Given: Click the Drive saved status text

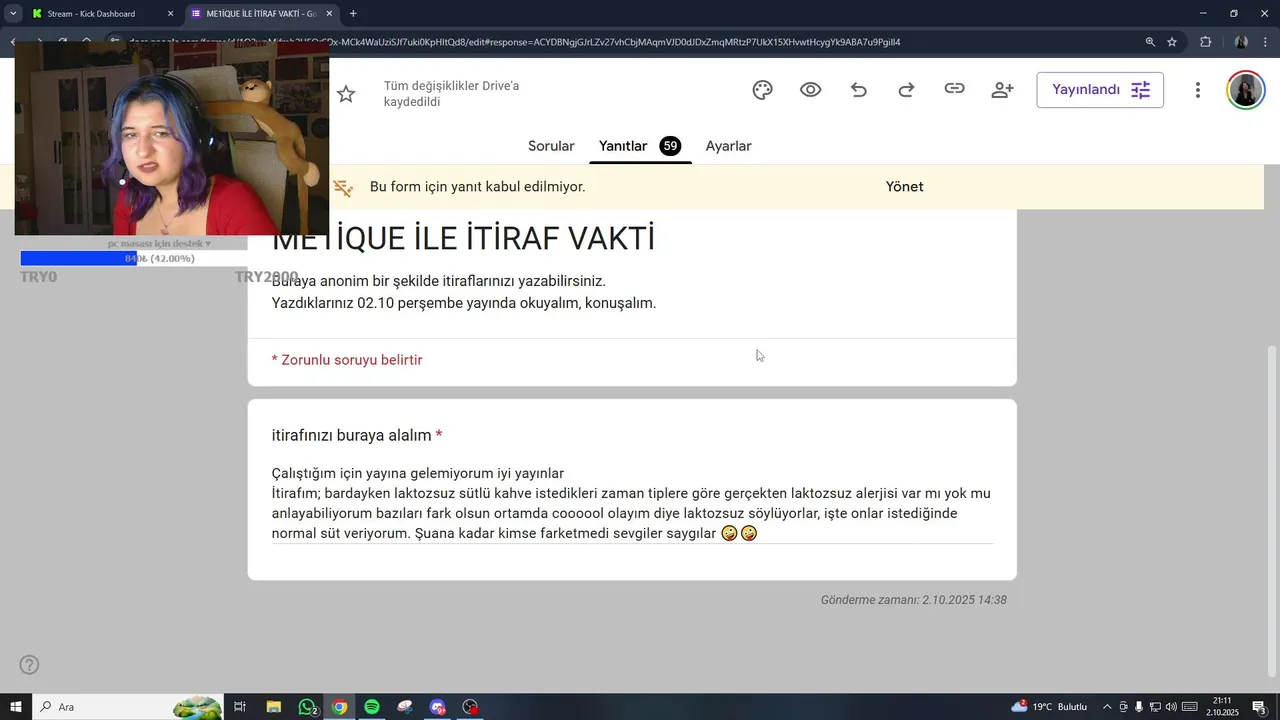Looking at the screenshot, I should (451, 94).
